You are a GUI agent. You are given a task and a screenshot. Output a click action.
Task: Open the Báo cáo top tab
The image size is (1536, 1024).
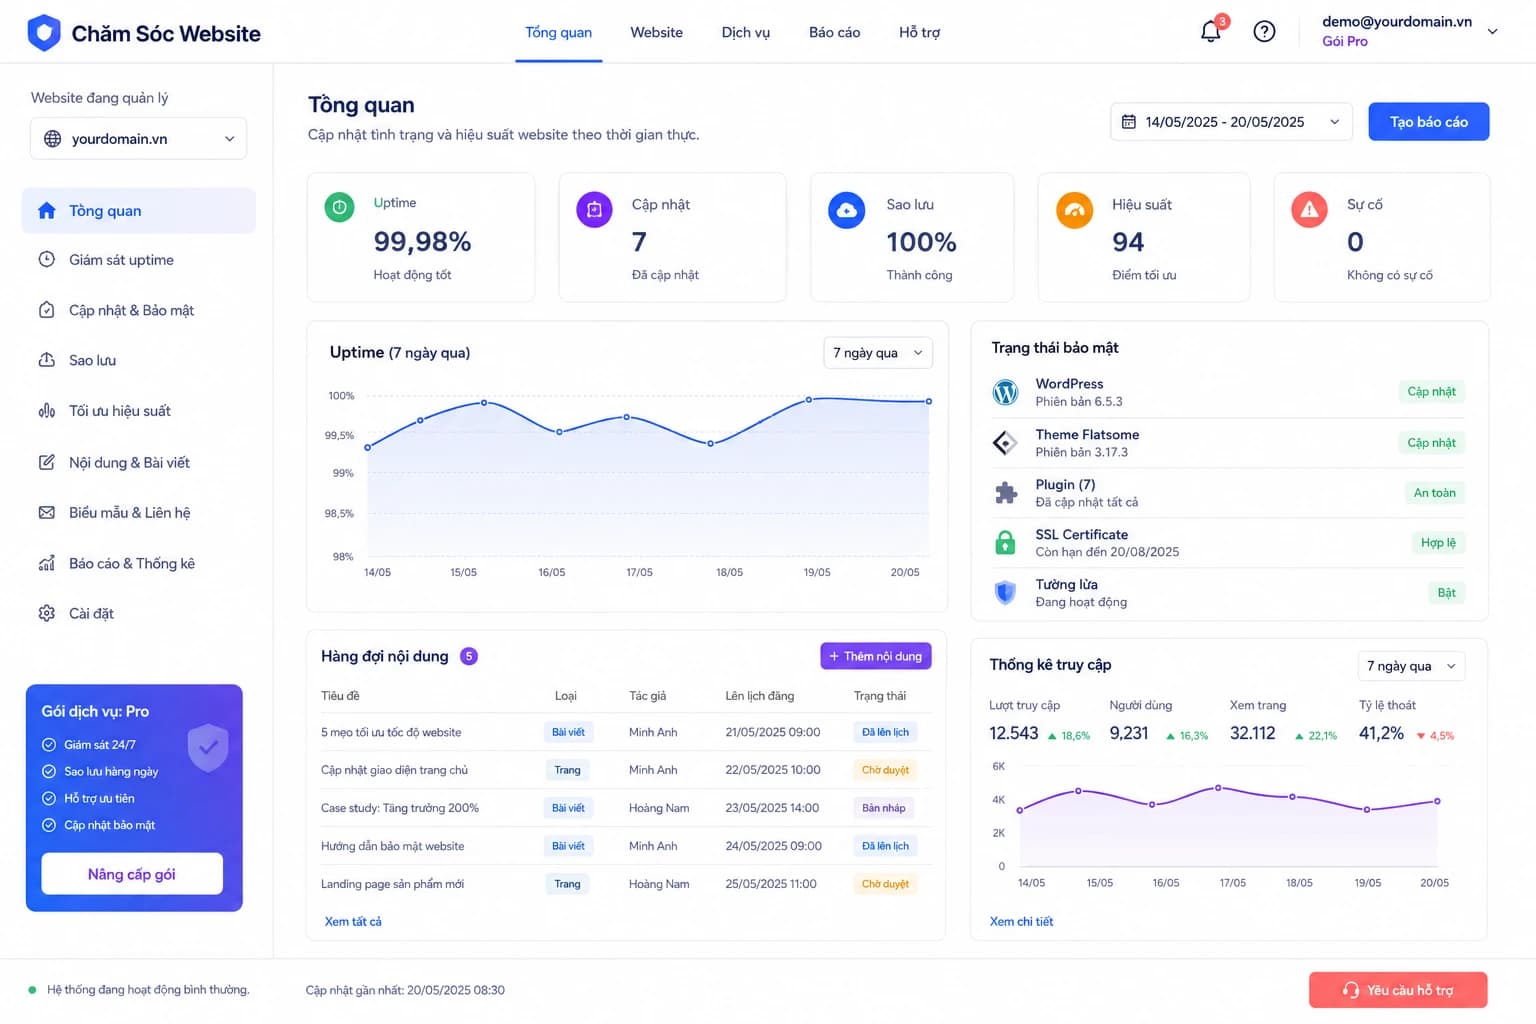(x=834, y=32)
